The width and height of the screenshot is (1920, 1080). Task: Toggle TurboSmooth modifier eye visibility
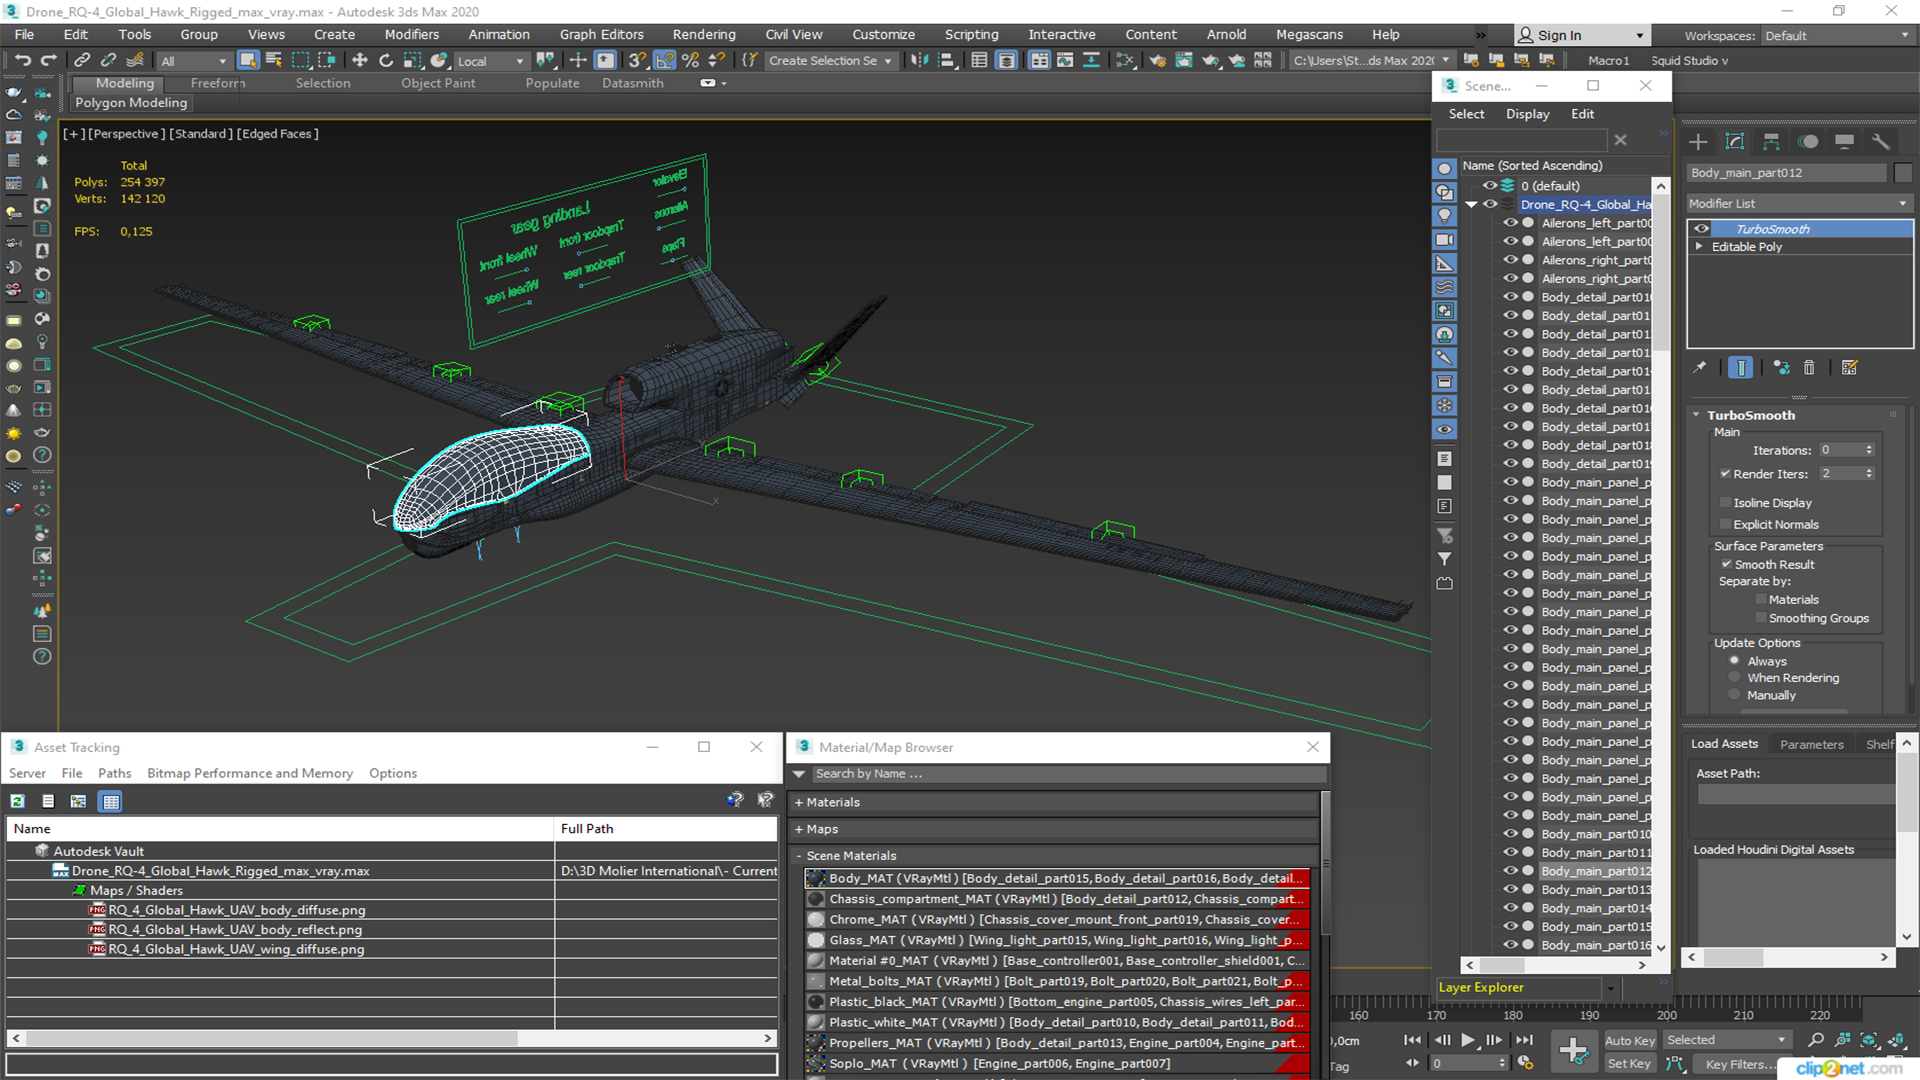pos(1701,229)
